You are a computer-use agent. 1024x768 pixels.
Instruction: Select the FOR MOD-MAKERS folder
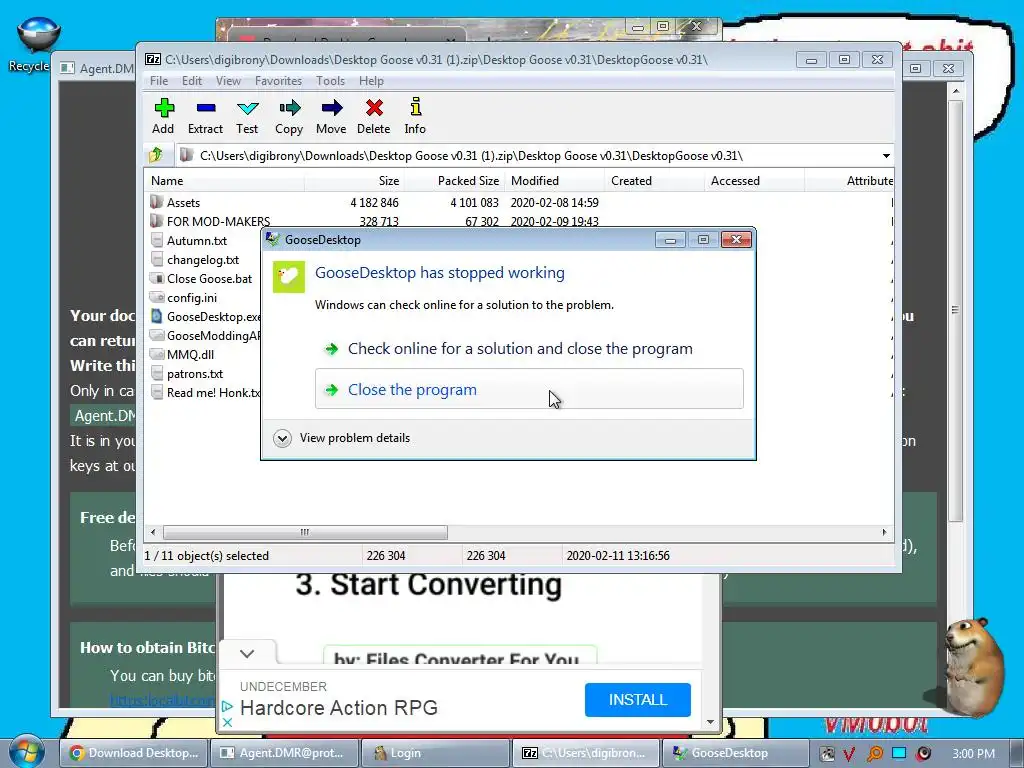click(210, 221)
